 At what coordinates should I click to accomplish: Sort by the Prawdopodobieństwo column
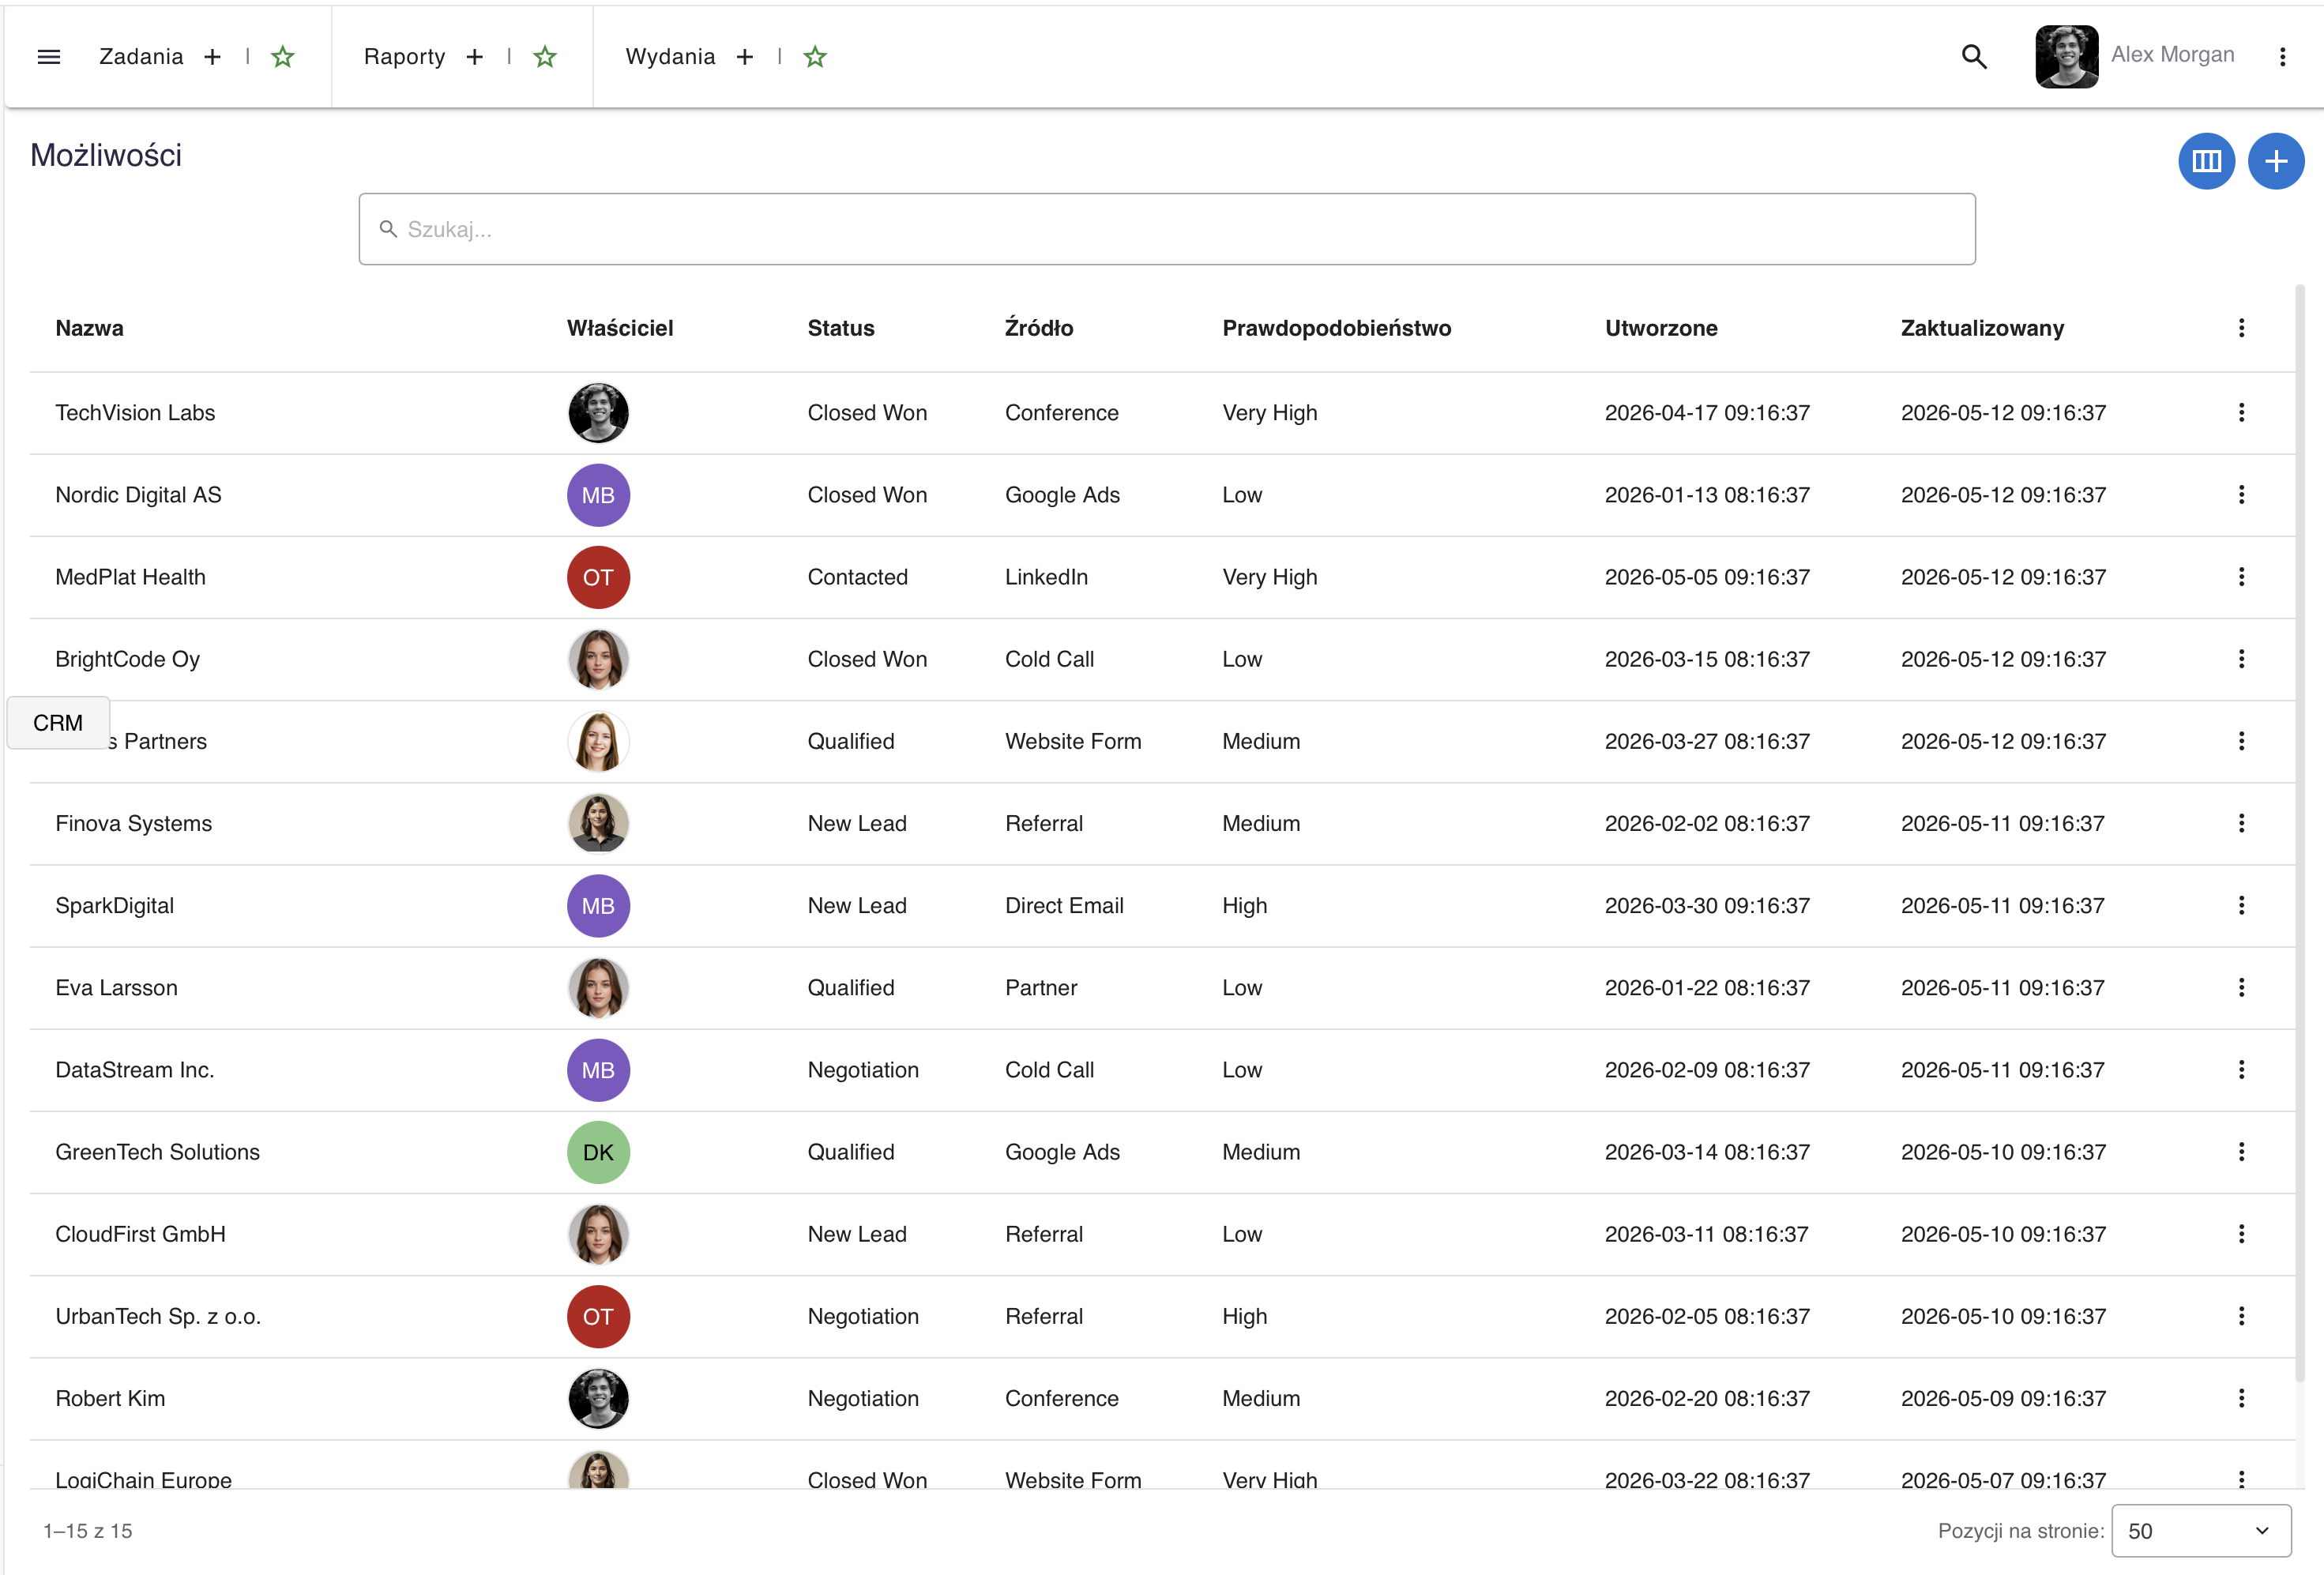click(1337, 328)
